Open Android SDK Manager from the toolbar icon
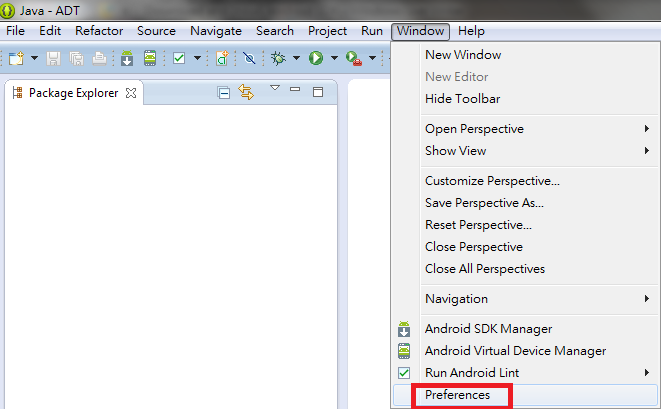 (126, 58)
